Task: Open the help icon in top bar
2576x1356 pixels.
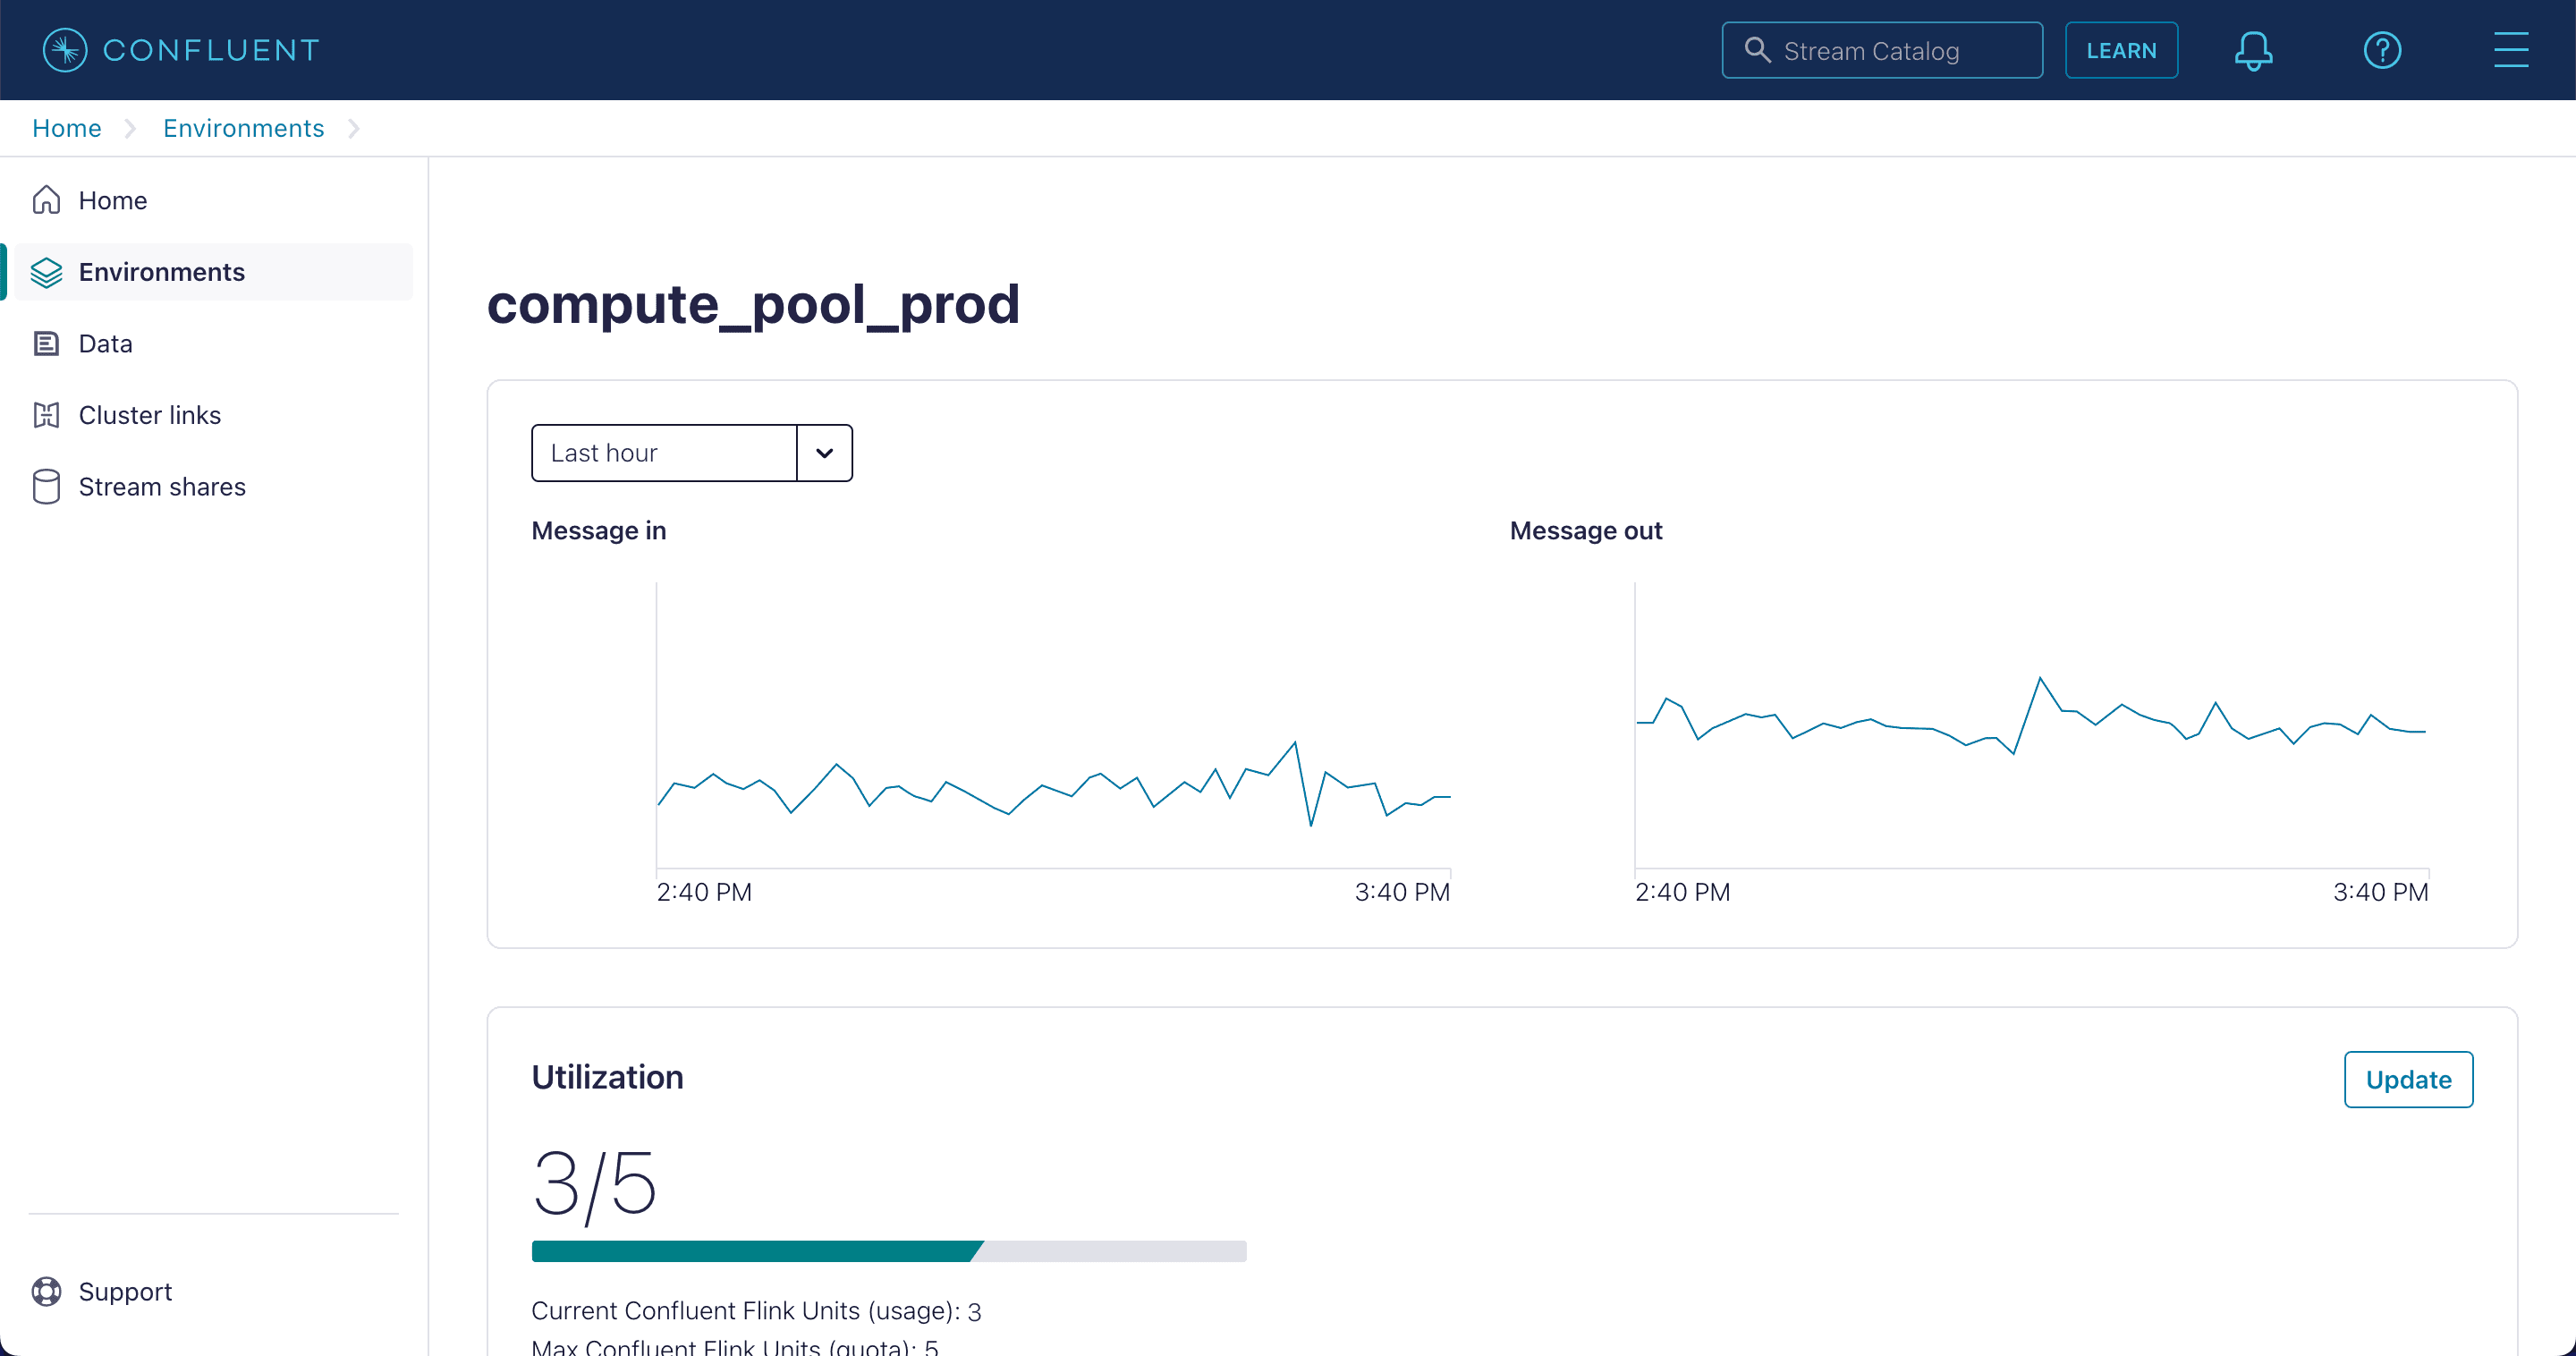Action: coord(2383,49)
